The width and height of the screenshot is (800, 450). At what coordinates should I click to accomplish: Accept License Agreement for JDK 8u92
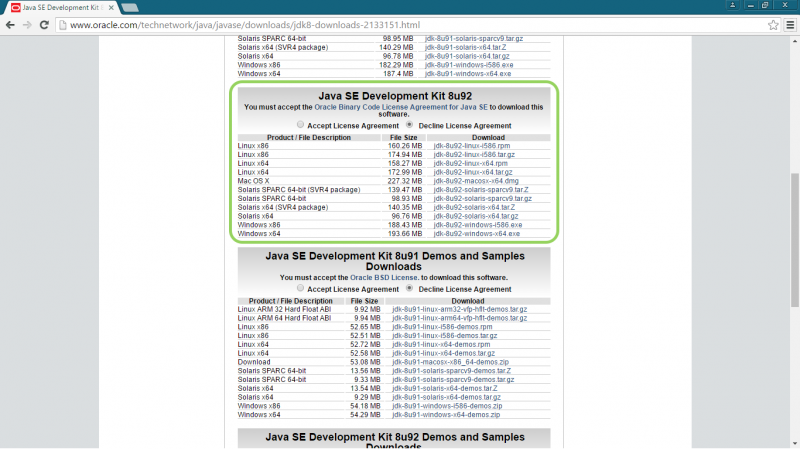(x=300, y=125)
